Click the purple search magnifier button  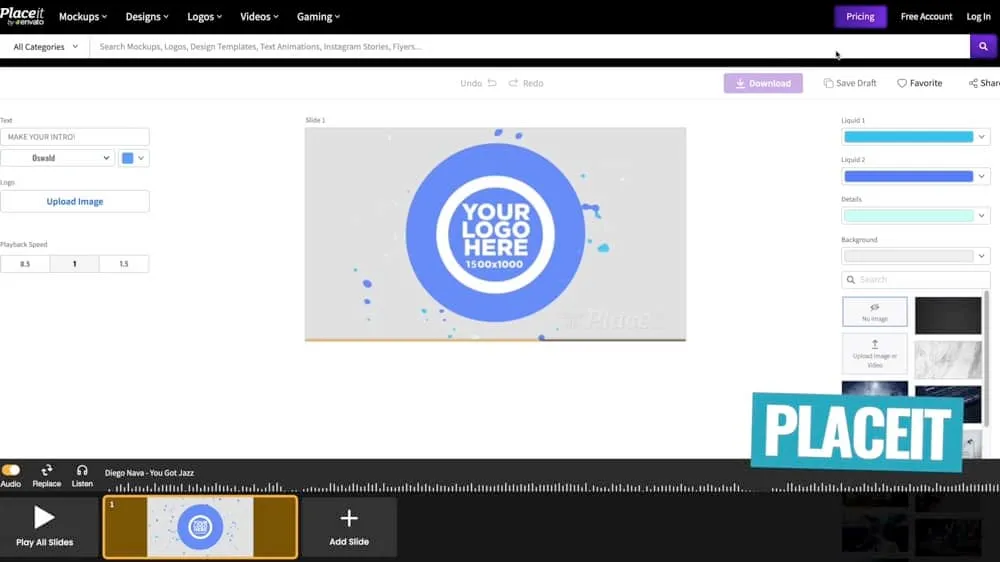coord(984,47)
